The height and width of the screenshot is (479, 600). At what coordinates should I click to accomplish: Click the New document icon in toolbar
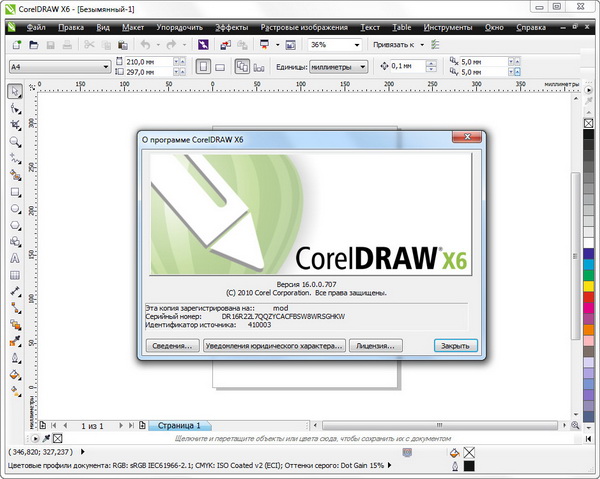(x=17, y=45)
